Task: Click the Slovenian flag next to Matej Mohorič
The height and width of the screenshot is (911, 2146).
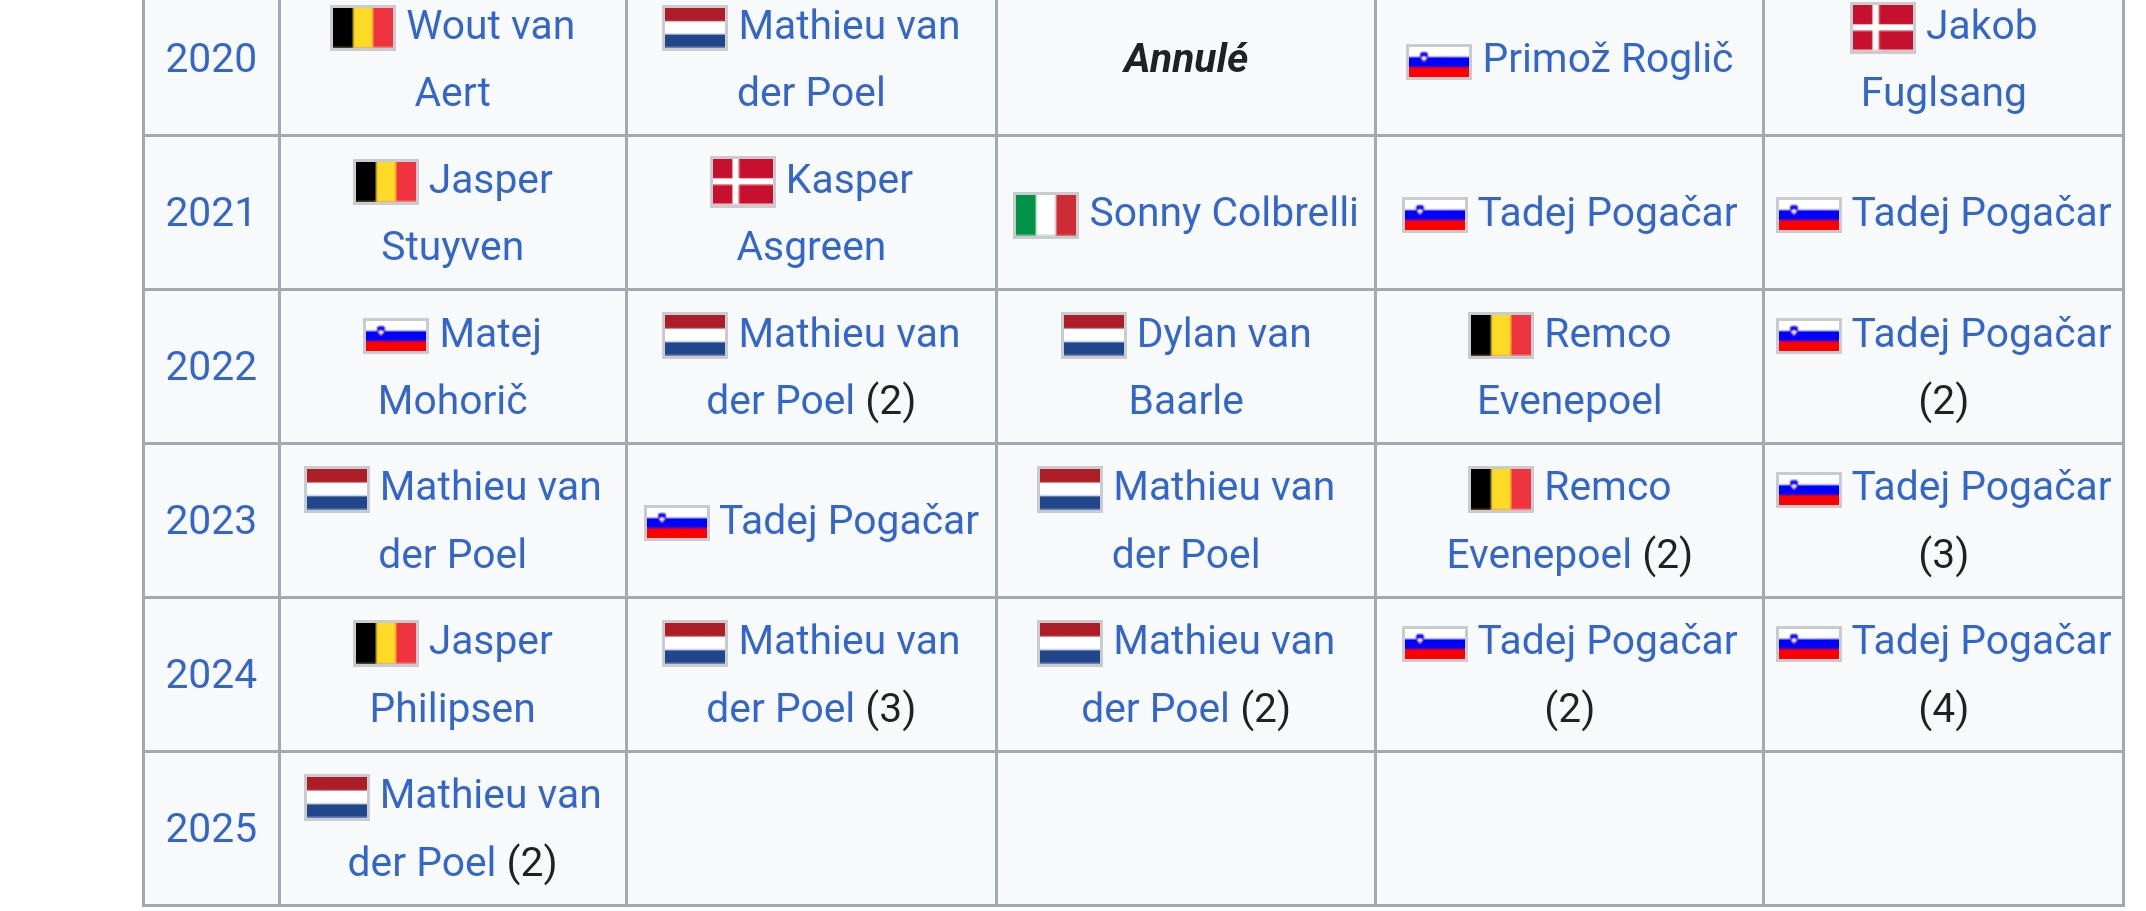Action: pos(396,335)
